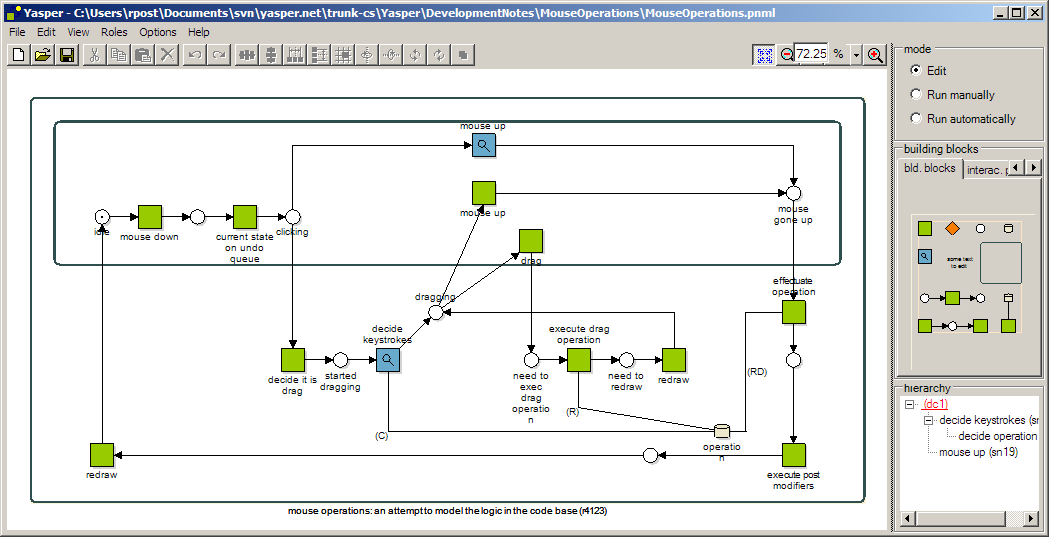
Task: Select (dc1) in the hierarchy tree
Action: click(x=935, y=404)
